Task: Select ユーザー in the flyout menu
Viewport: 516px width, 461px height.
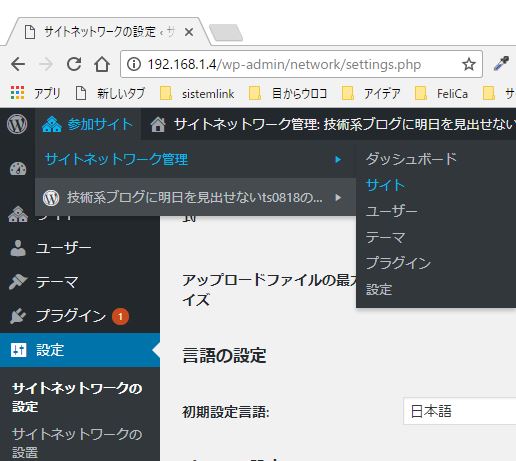Action: pos(392,211)
